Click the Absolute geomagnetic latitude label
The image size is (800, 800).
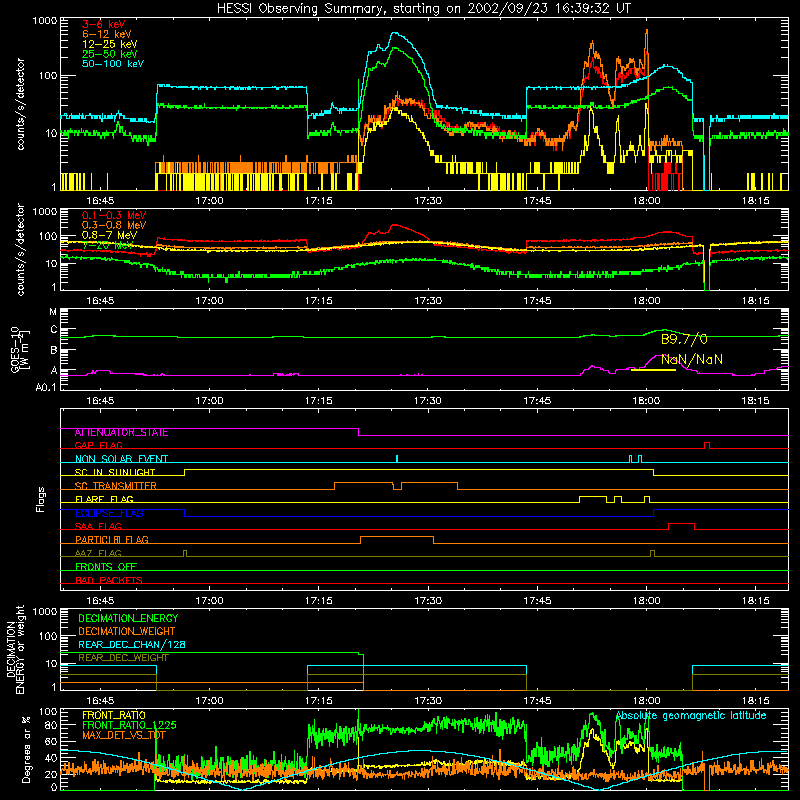point(691,715)
